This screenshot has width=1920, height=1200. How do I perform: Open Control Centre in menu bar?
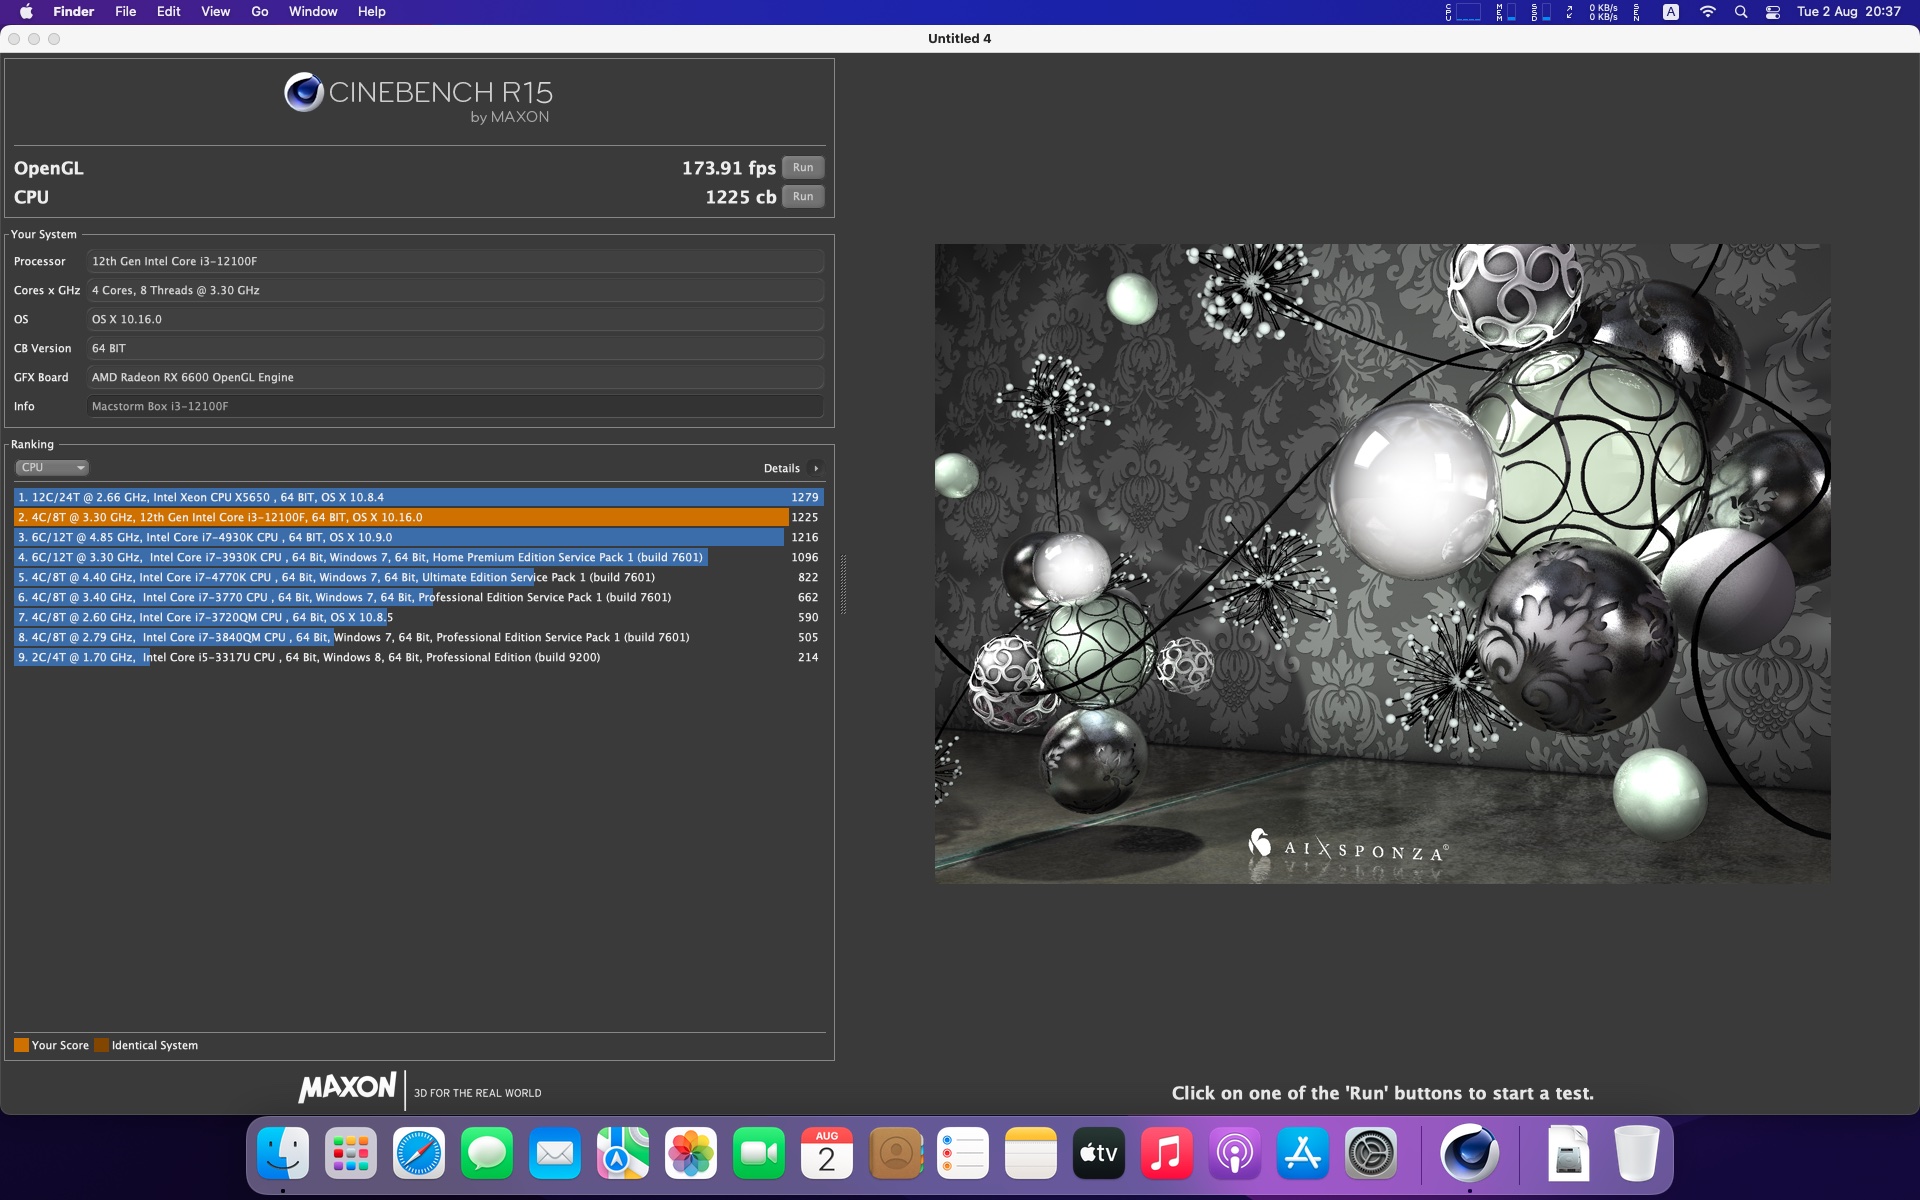pos(1773,12)
